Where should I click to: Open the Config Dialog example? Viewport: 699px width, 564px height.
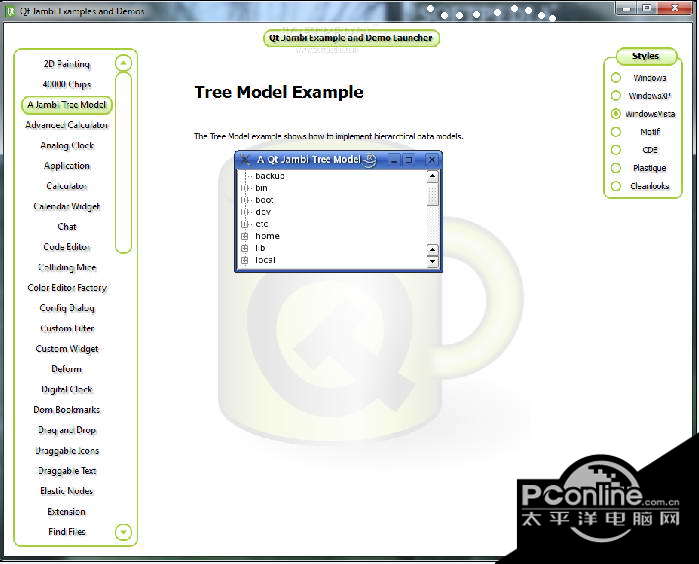coord(67,308)
